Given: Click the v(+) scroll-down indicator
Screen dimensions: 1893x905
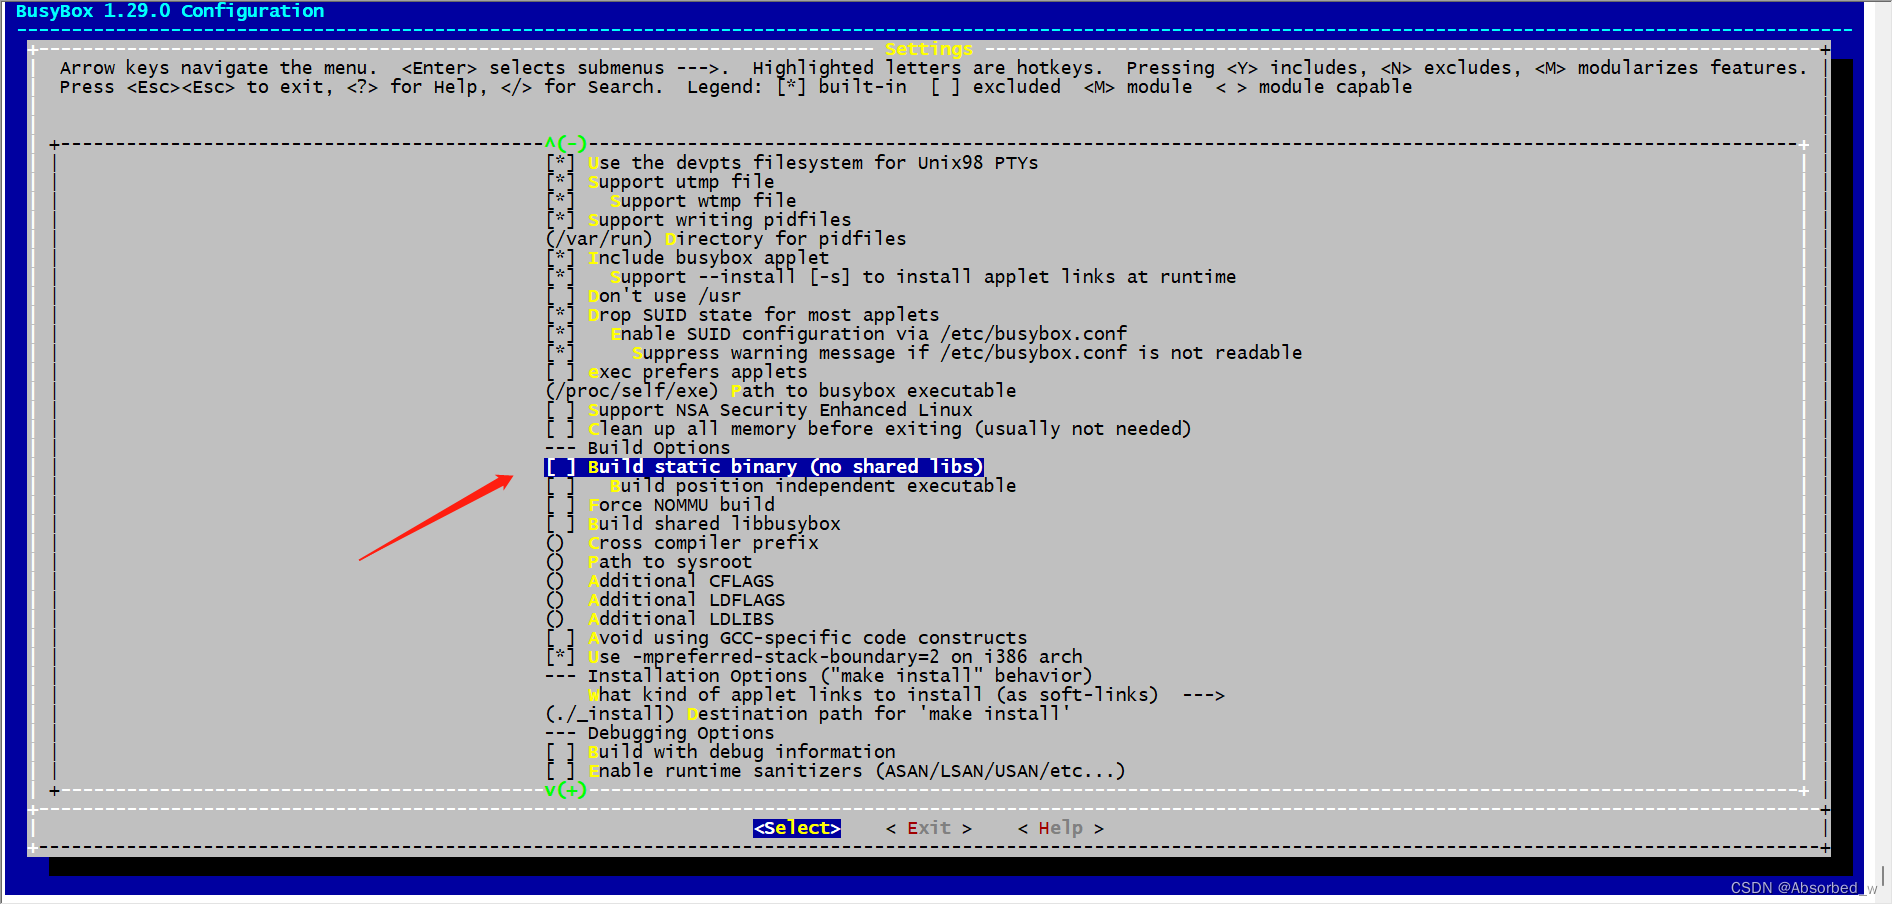Looking at the screenshot, I should (x=566, y=790).
